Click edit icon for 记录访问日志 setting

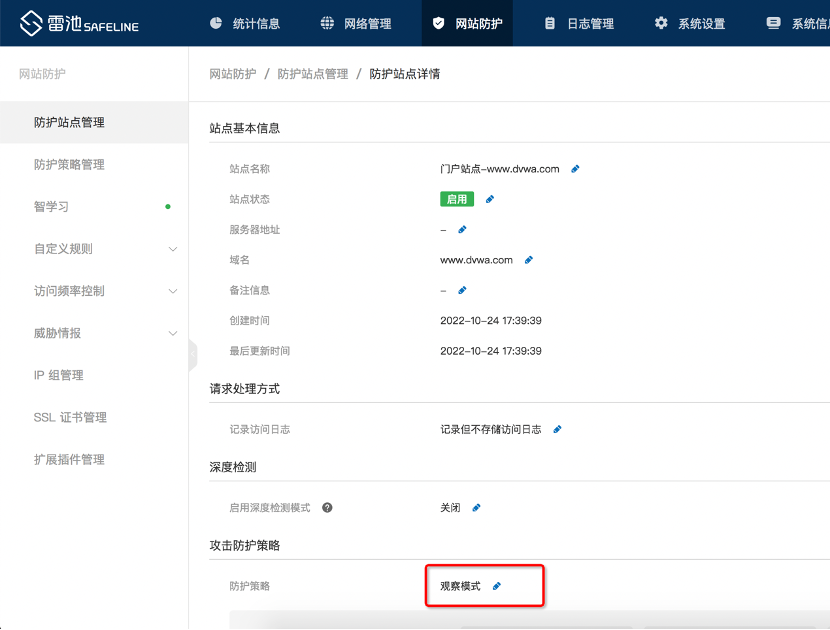557,429
